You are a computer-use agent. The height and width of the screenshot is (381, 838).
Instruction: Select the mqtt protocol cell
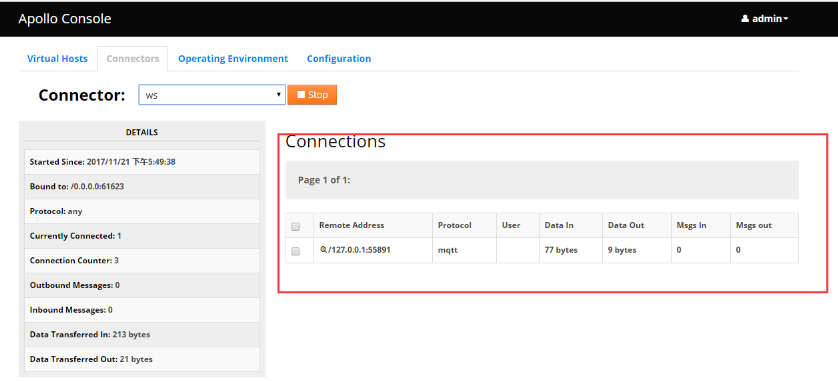464,250
